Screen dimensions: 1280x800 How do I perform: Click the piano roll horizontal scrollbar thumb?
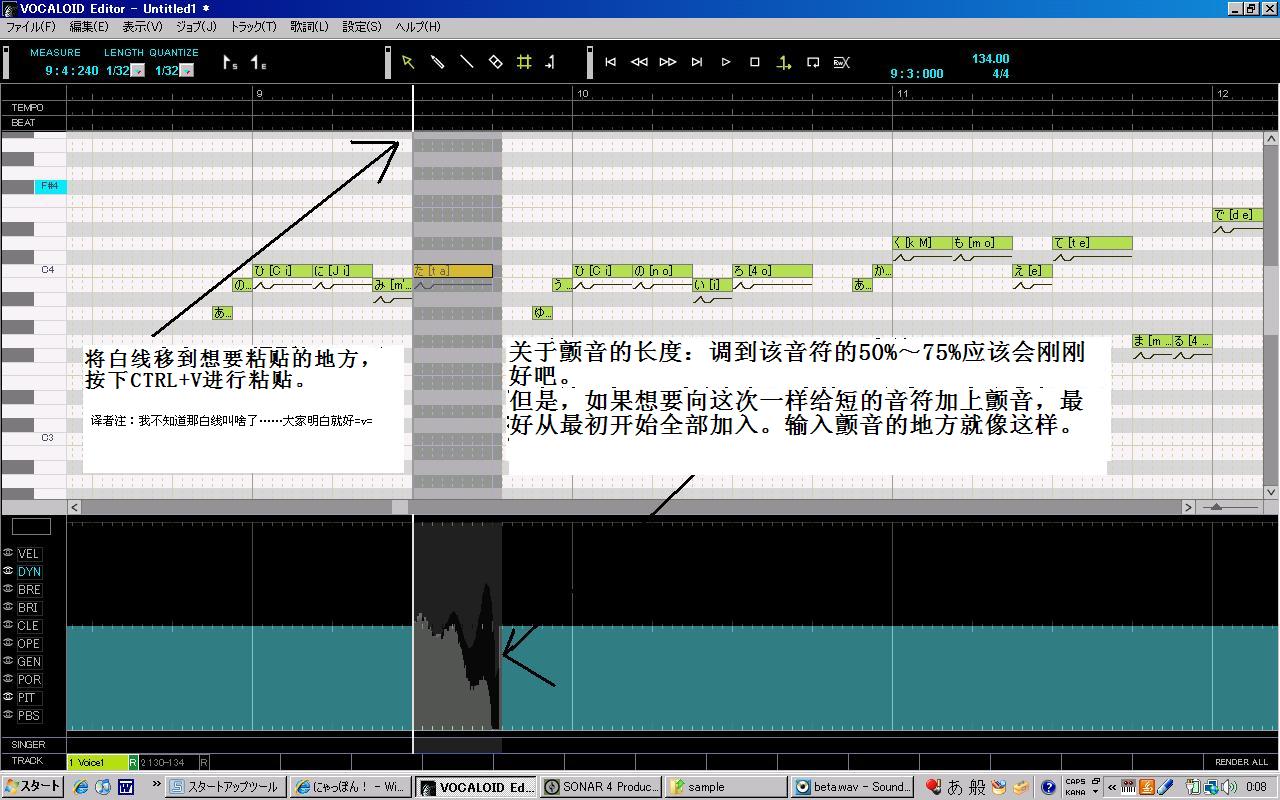[401, 507]
